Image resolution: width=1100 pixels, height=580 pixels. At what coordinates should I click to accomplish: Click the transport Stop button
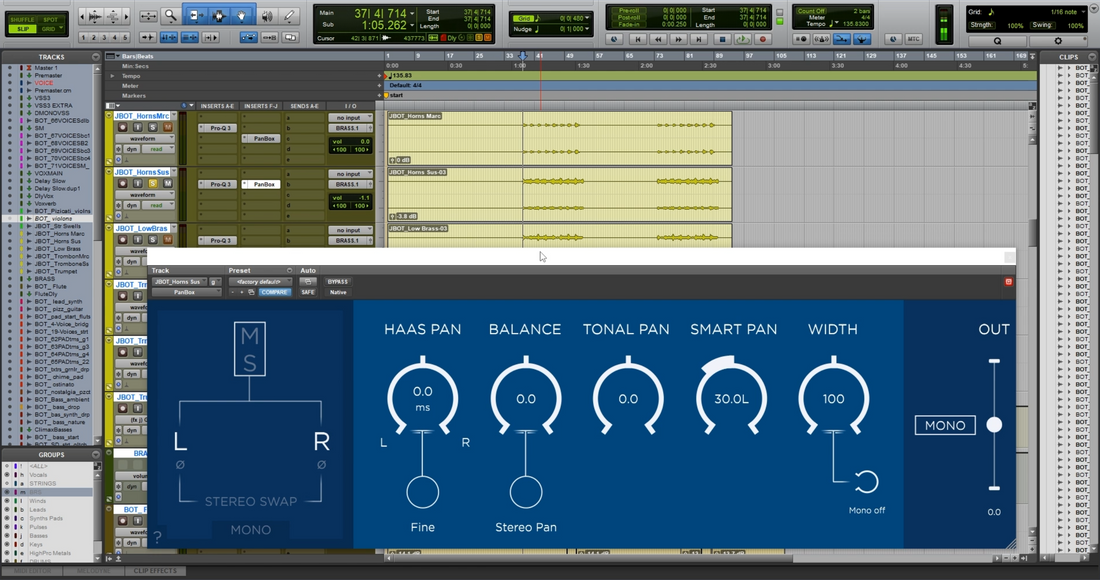(722, 39)
